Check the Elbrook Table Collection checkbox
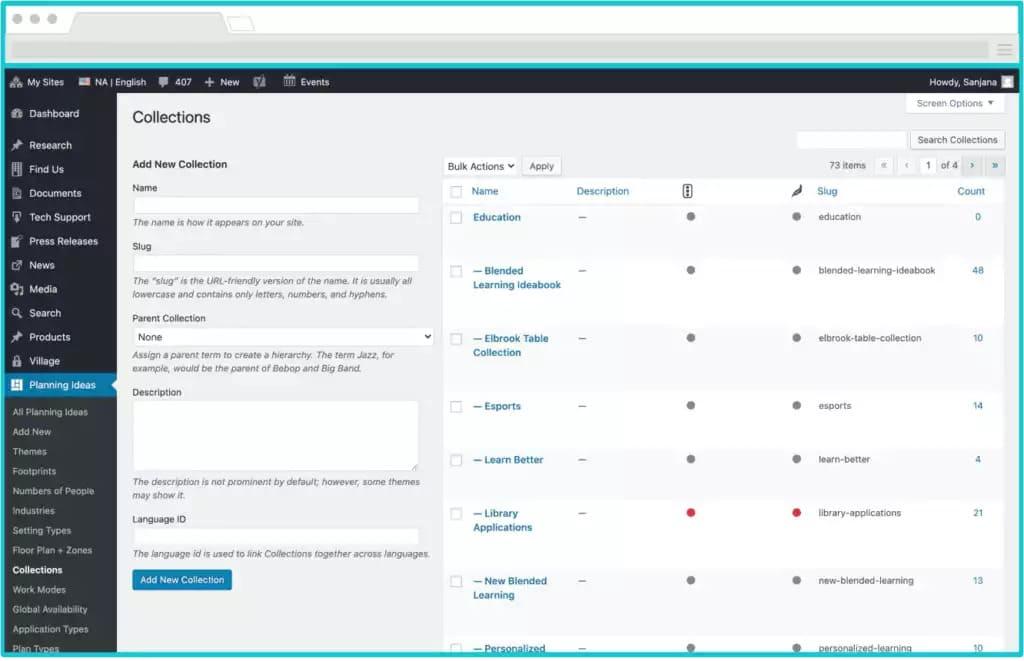This screenshot has height=661, width=1024. [x=456, y=339]
